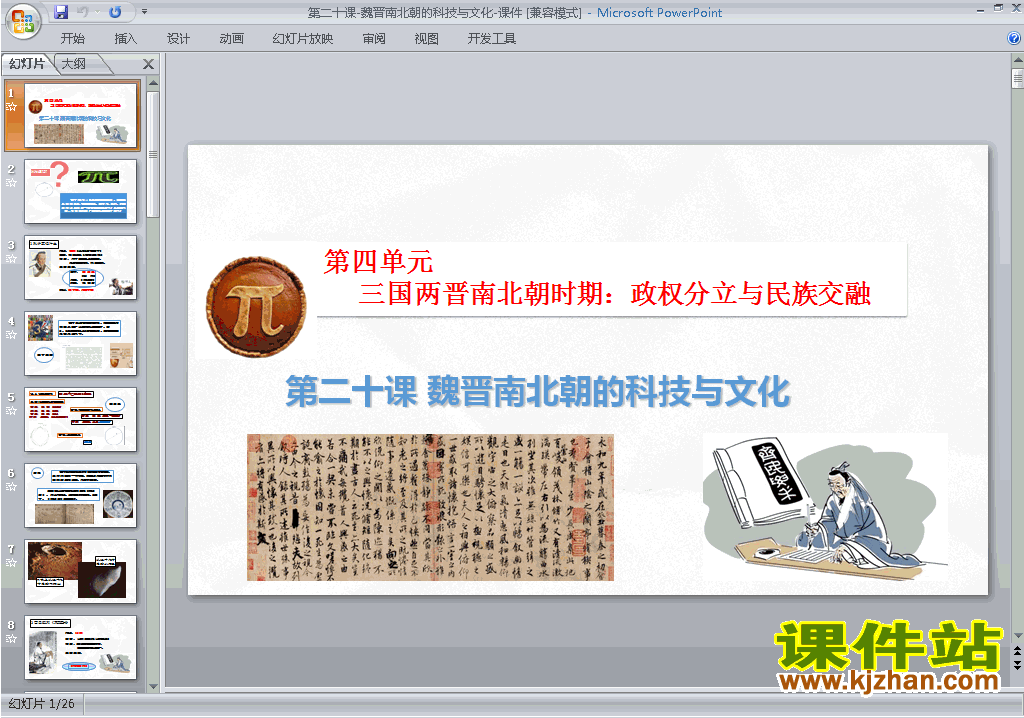Select the scholar writing cartoon image
Screen dimensions: 1024x718
click(825, 507)
